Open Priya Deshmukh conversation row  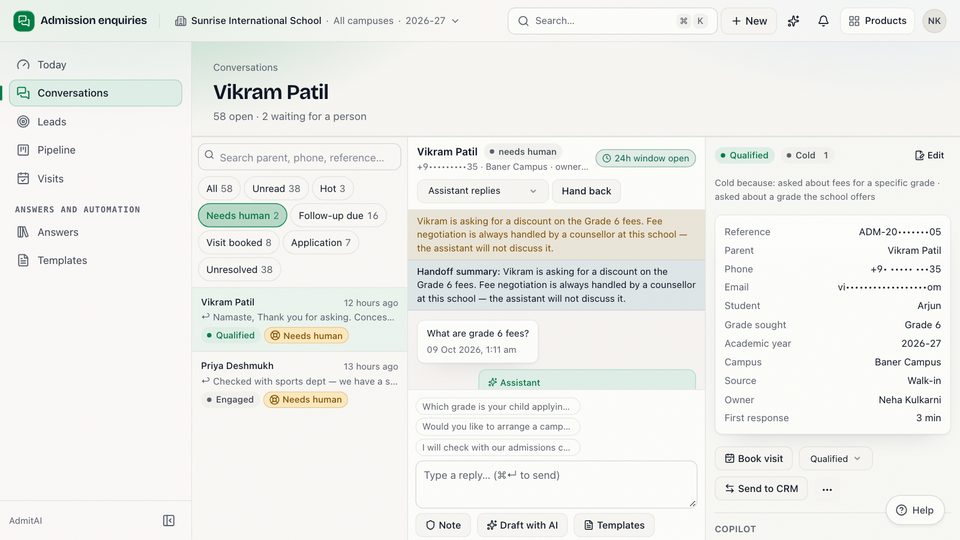[x=299, y=383]
